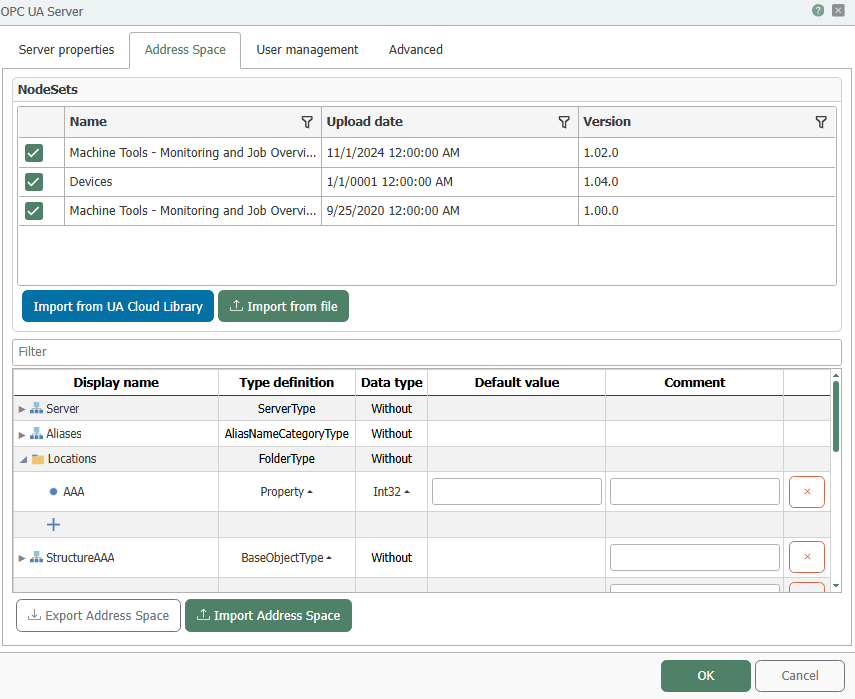Click scrollbar up arrow in address table
This screenshot has width=855, height=699.
pyautogui.click(x=836, y=375)
